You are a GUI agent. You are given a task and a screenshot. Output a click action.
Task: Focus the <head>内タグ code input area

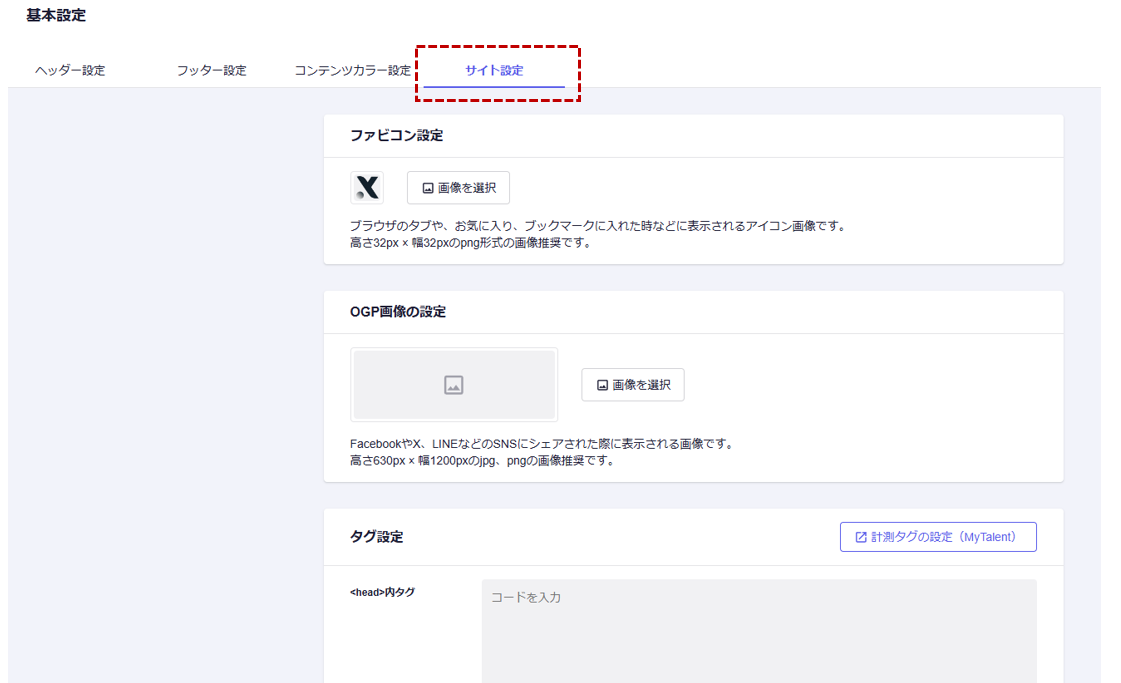(x=758, y=630)
